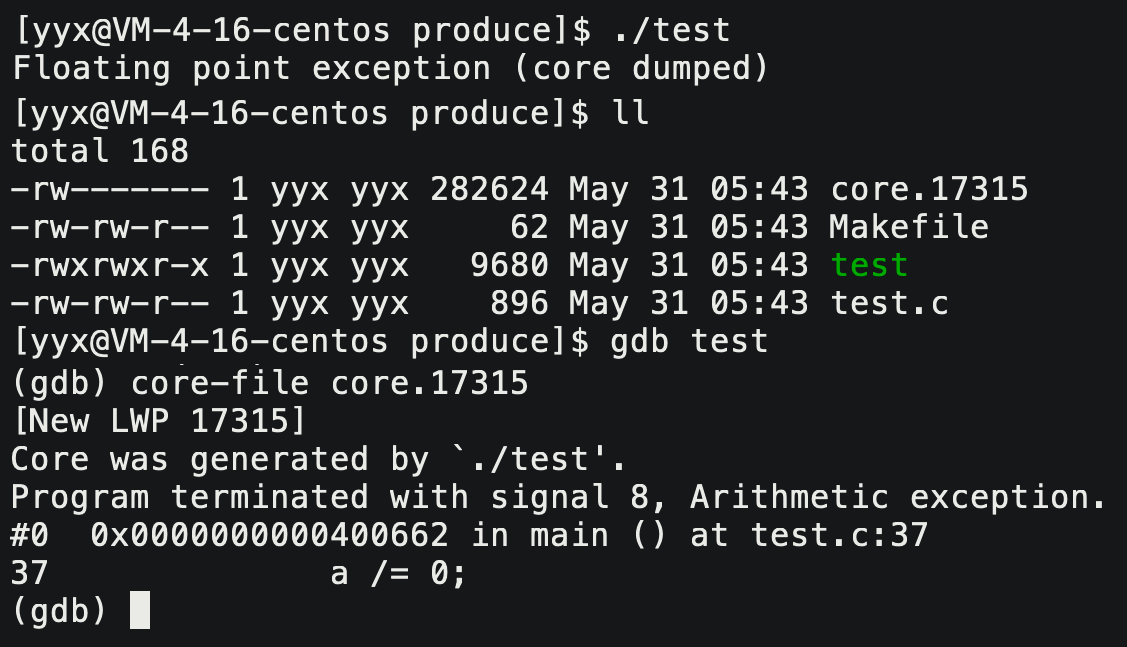This screenshot has width=1127, height=647.
Task: Click the 'core-file core.17315' gdb command
Action: [x=330, y=381]
